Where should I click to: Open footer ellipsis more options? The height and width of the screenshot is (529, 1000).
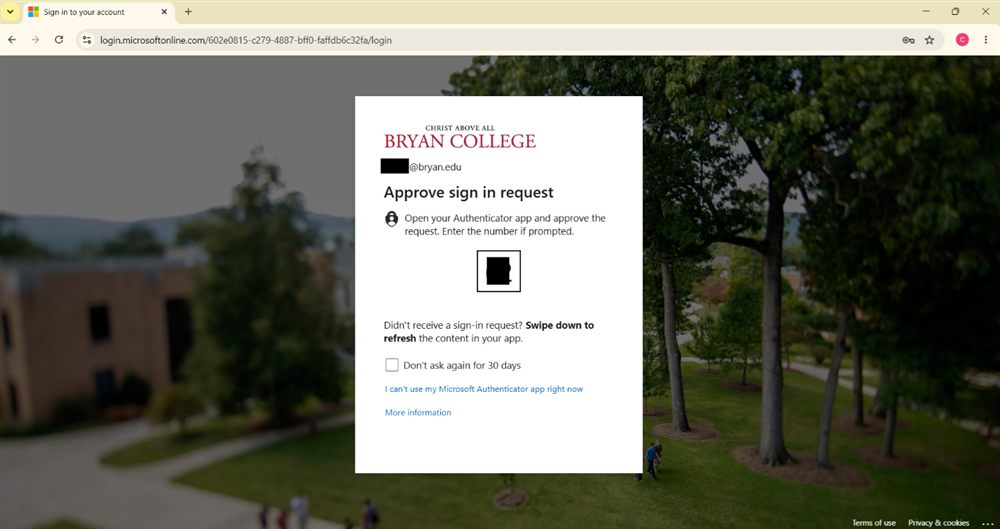point(987,523)
